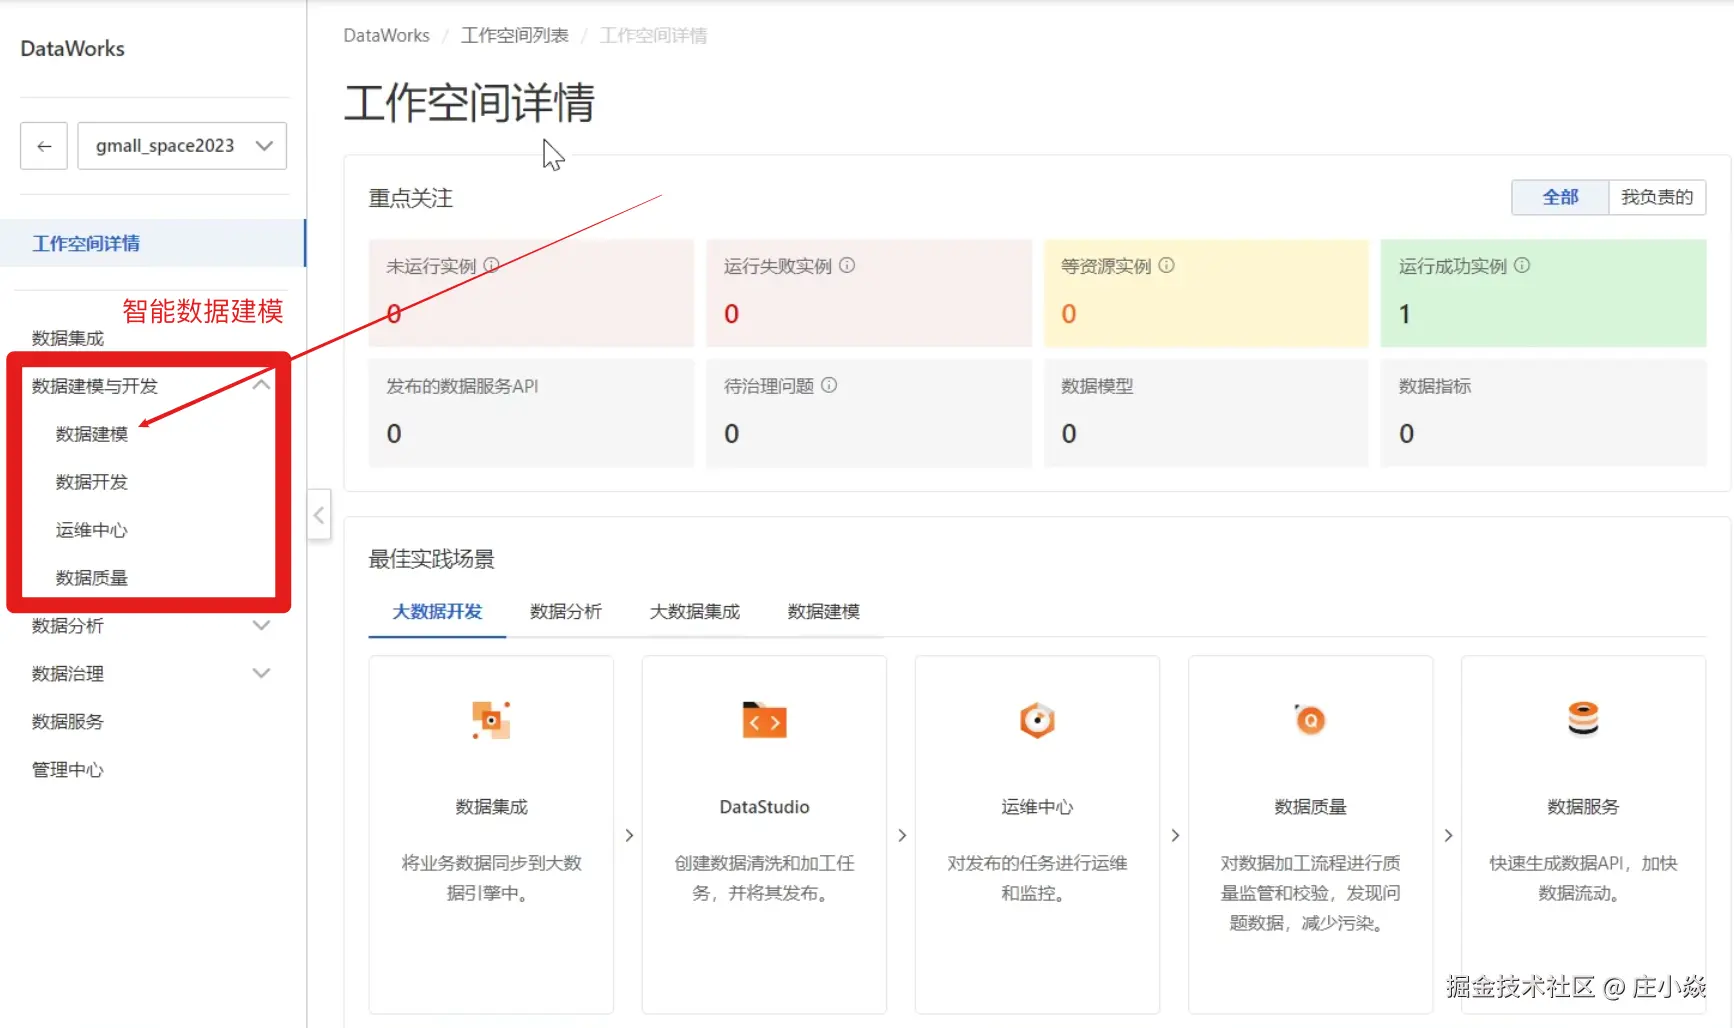This screenshot has height=1028, width=1734.
Task: Open the 等资源实例 count card
Action: click(x=1206, y=293)
